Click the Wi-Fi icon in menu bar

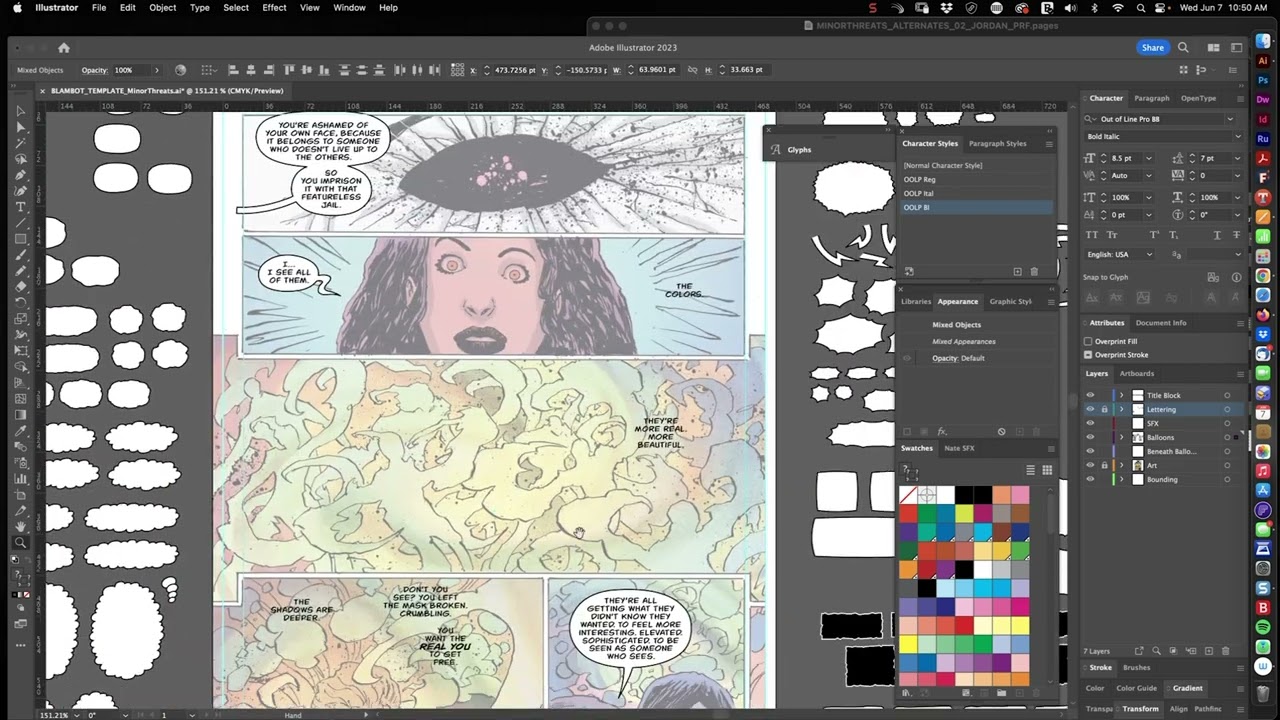point(1117,8)
